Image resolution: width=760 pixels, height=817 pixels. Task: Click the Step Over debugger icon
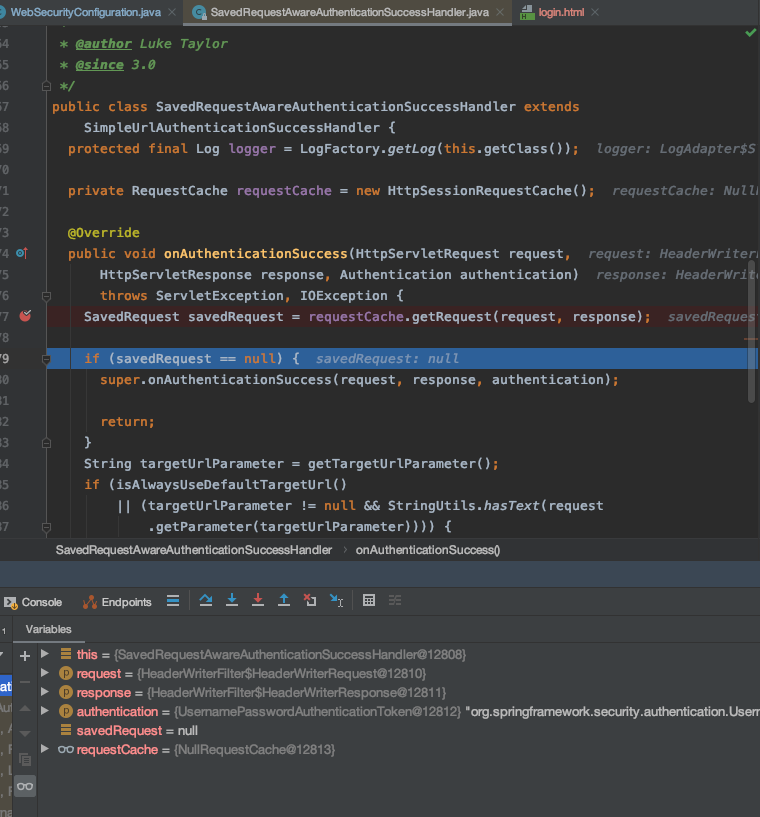[x=206, y=601]
